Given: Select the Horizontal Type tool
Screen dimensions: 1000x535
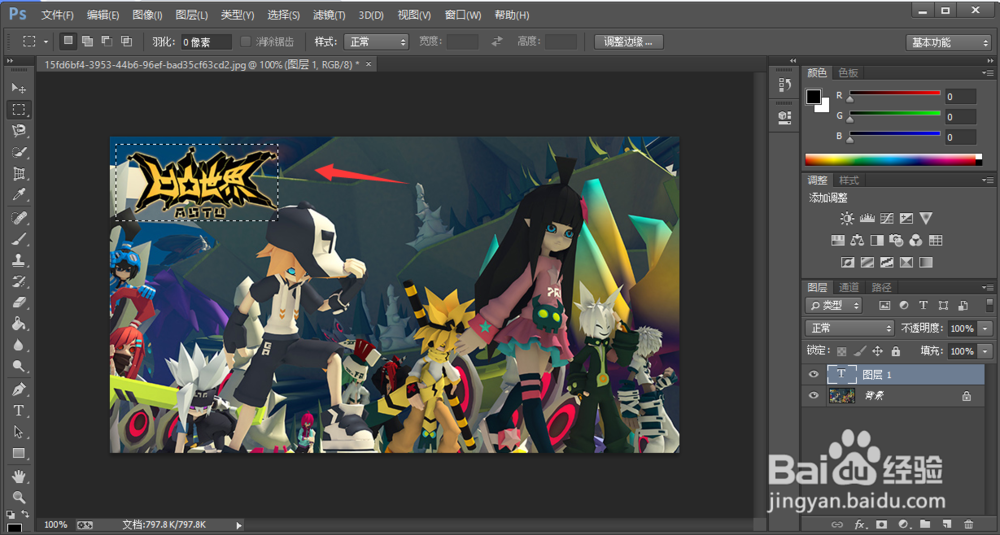Looking at the screenshot, I should (x=18, y=411).
